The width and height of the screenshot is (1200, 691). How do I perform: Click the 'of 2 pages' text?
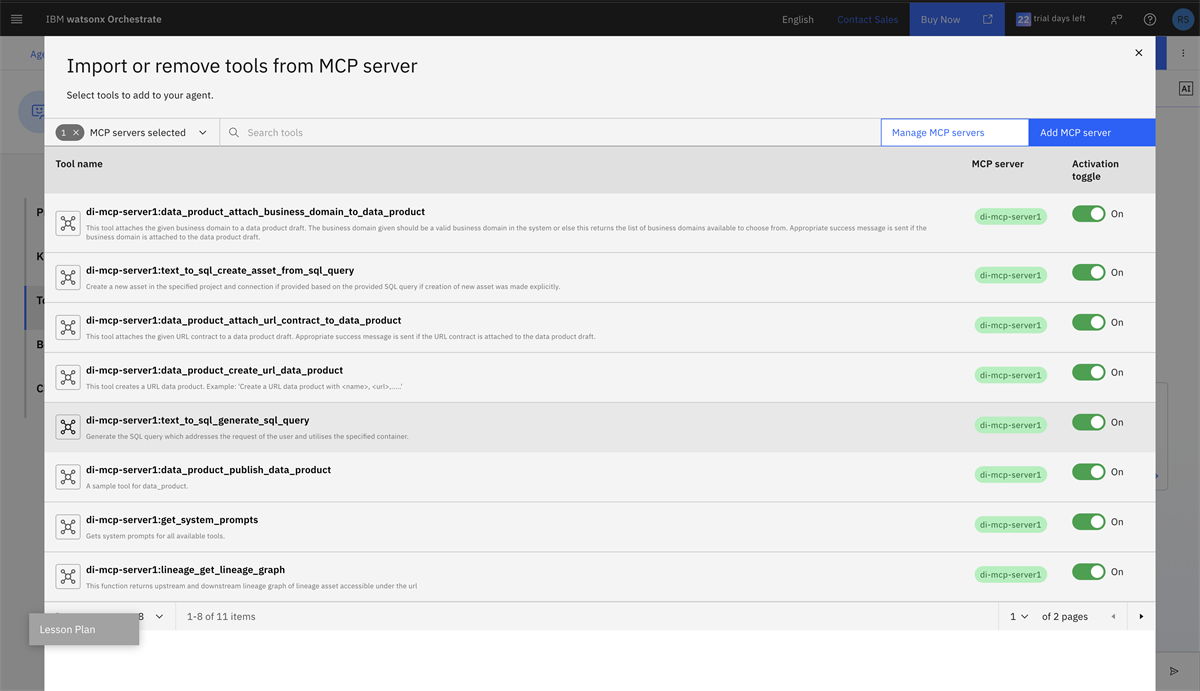[1065, 616]
